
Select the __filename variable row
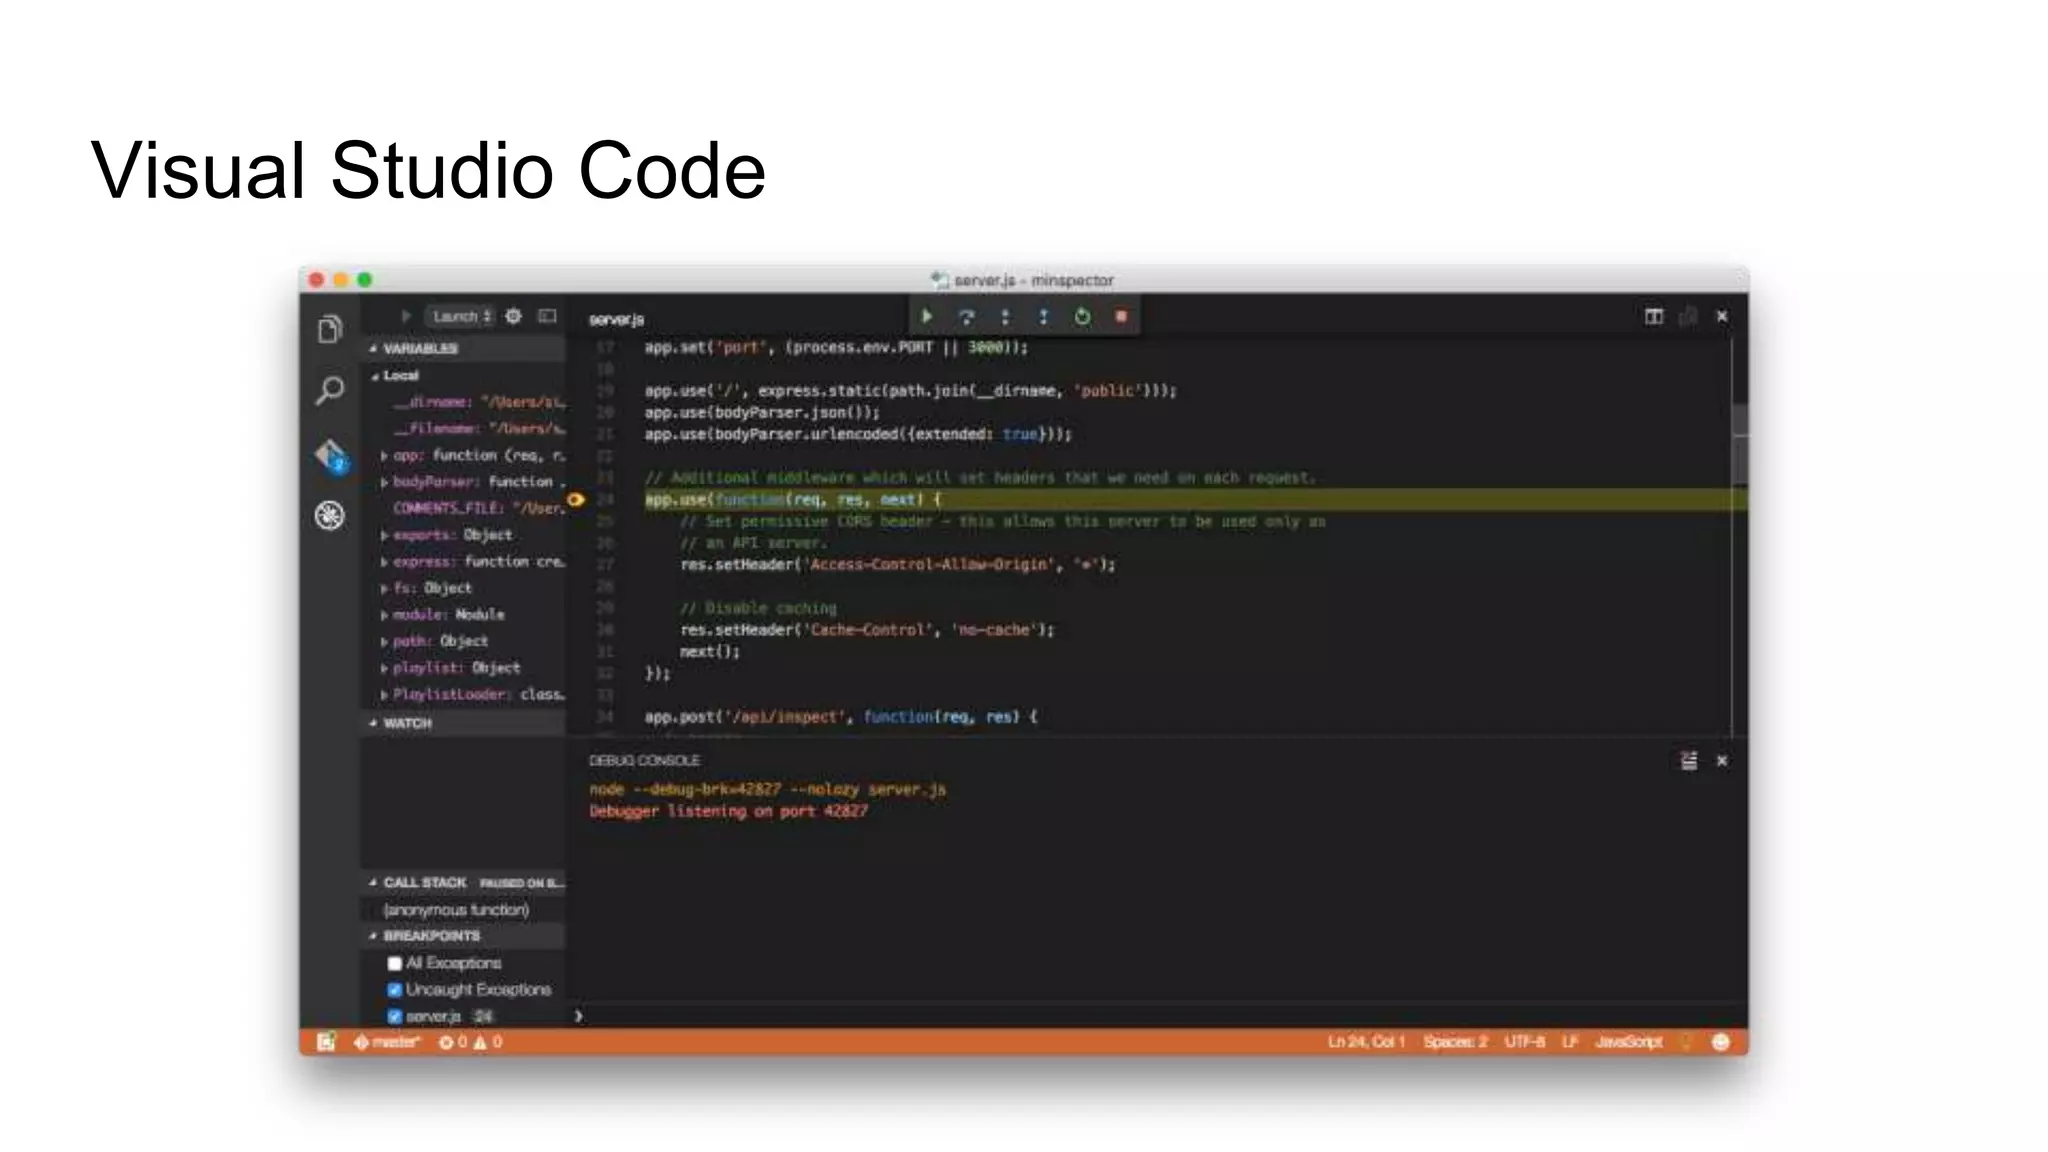point(463,428)
